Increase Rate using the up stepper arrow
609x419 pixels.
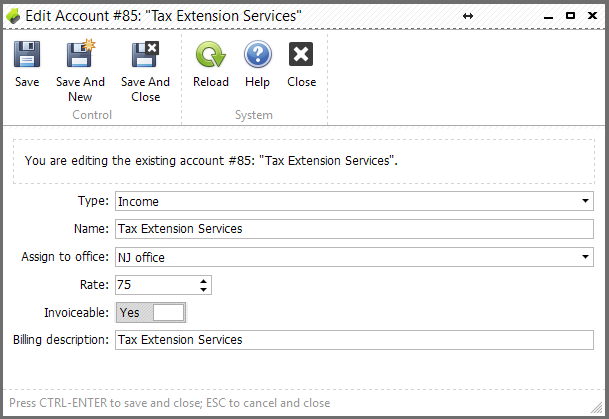tap(203, 281)
